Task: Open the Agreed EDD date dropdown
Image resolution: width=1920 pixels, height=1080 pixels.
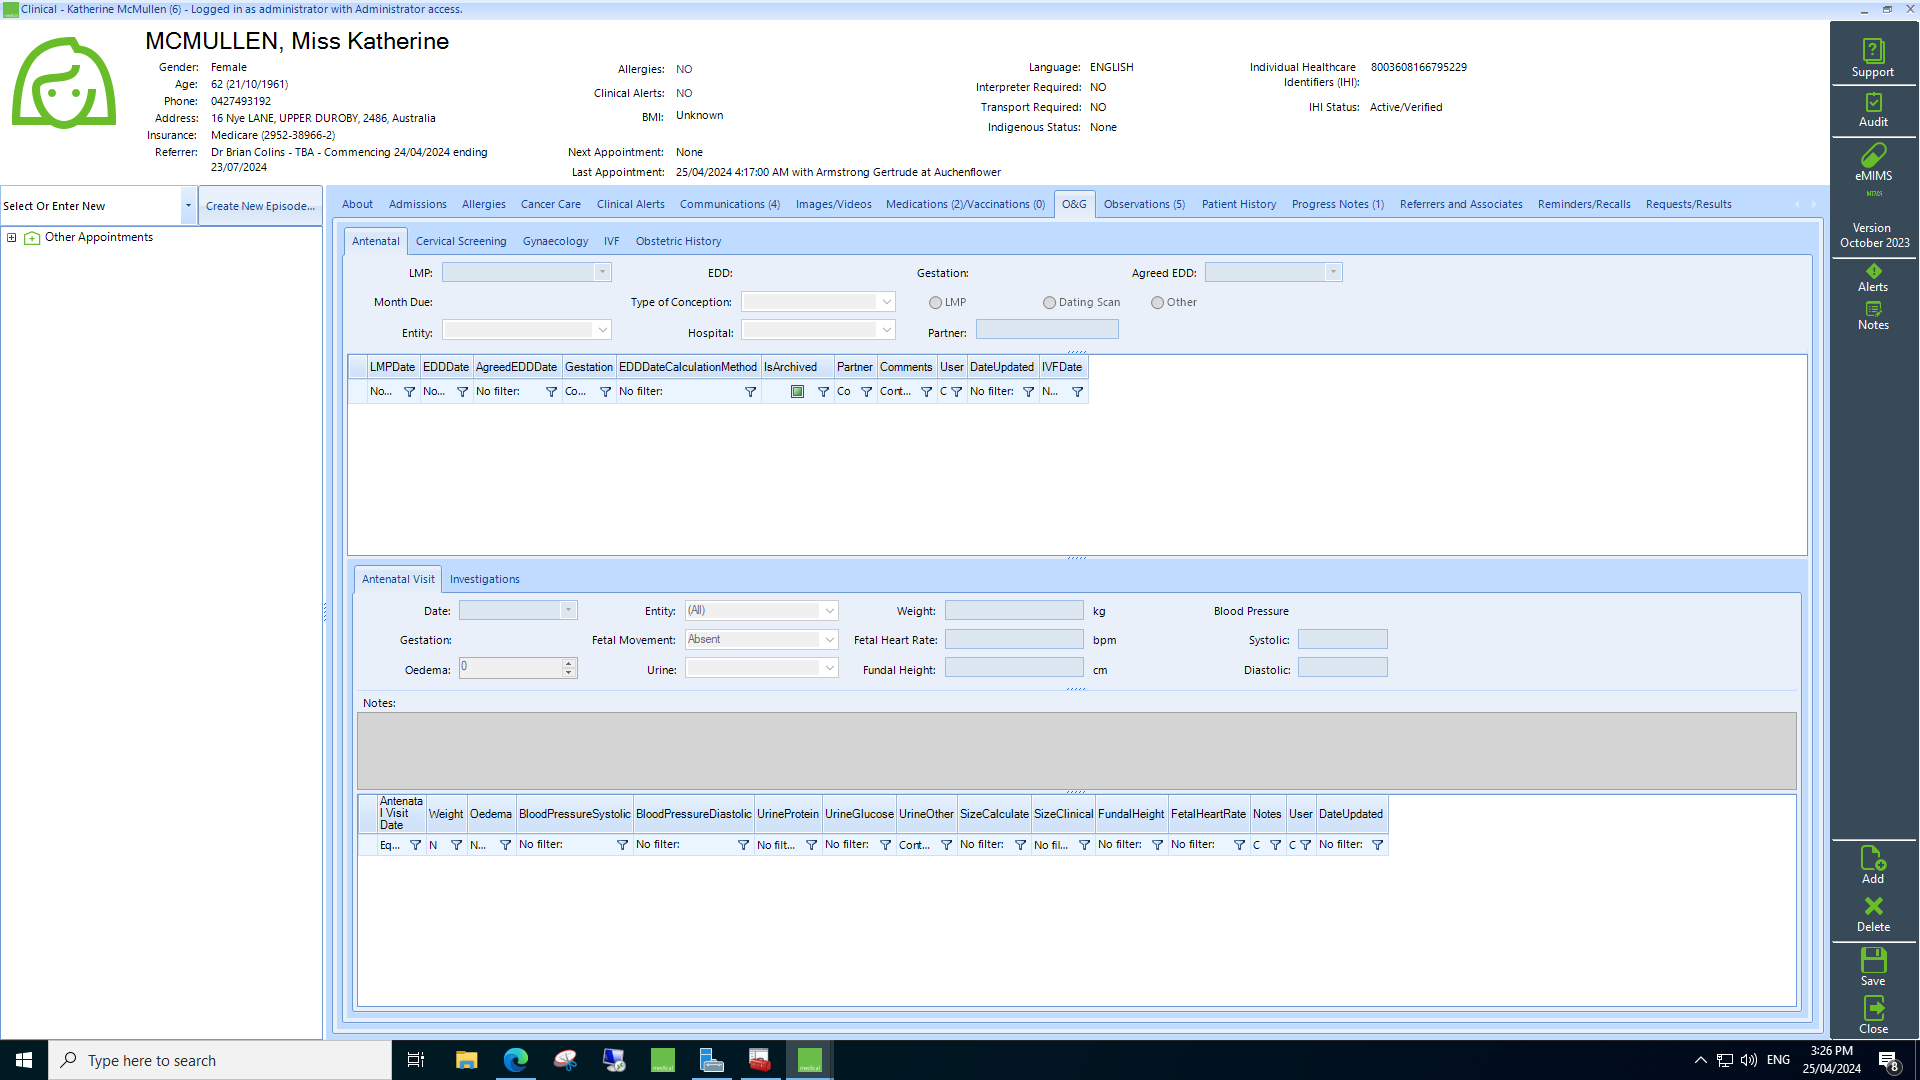Action: pyautogui.click(x=1333, y=272)
